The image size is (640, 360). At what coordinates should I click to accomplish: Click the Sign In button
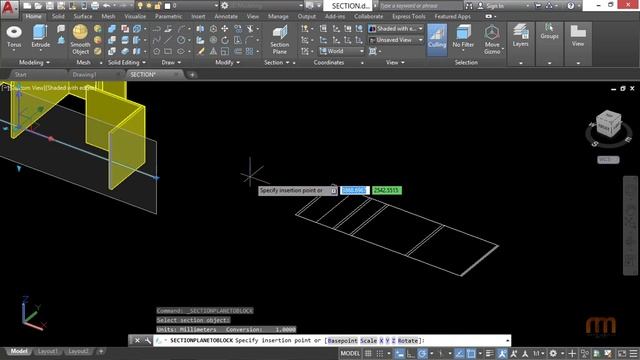491,6
